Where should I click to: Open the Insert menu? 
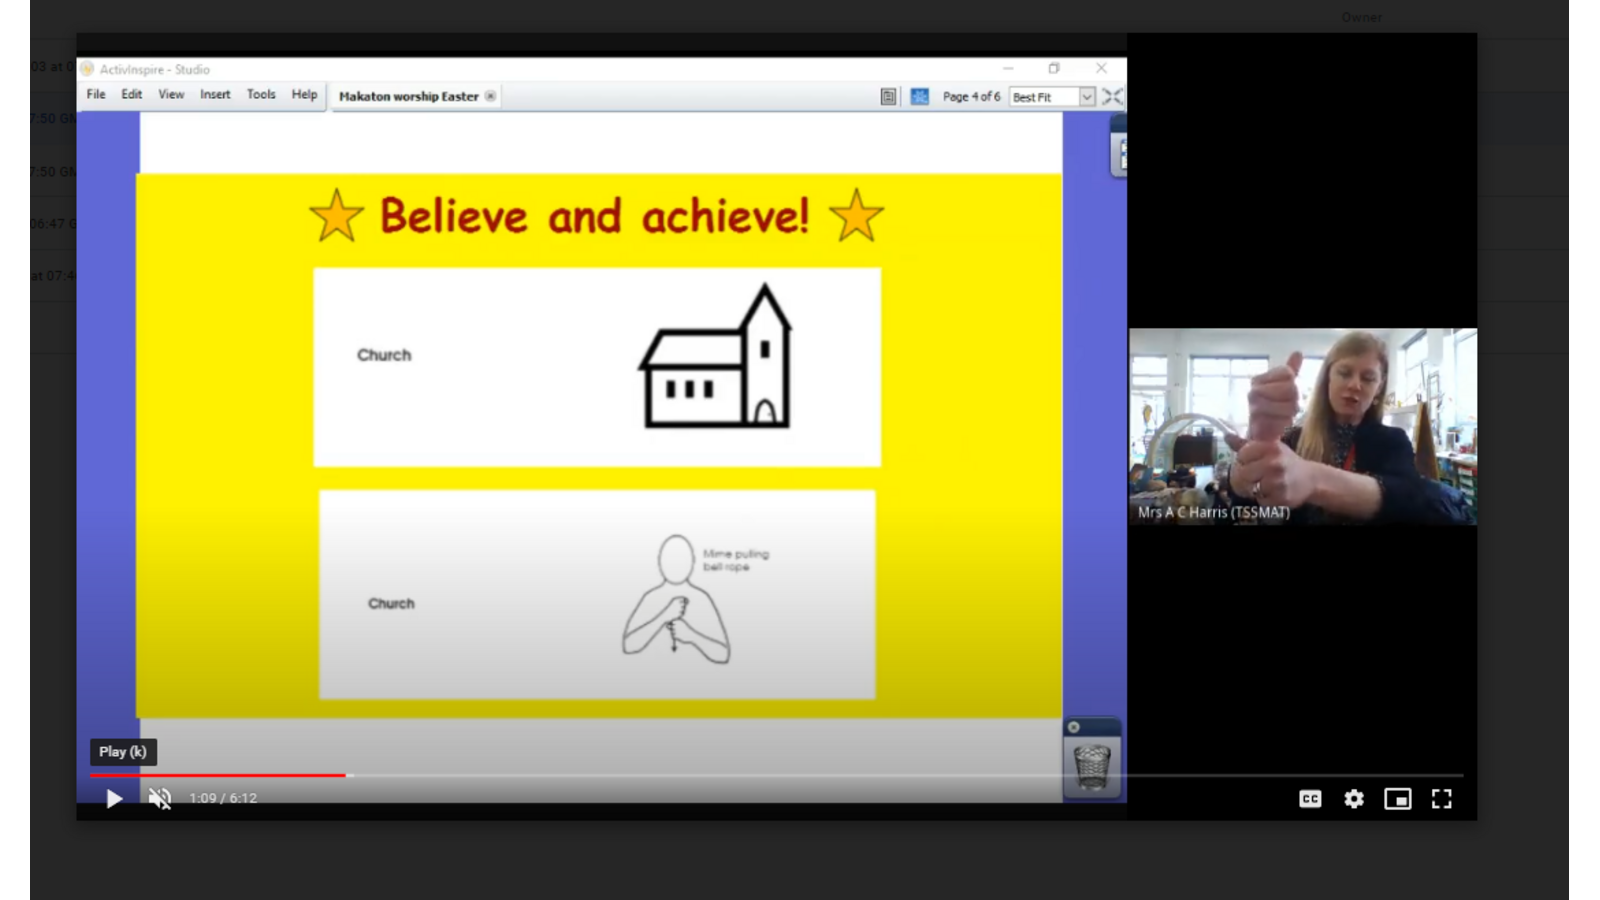(x=215, y=95)
